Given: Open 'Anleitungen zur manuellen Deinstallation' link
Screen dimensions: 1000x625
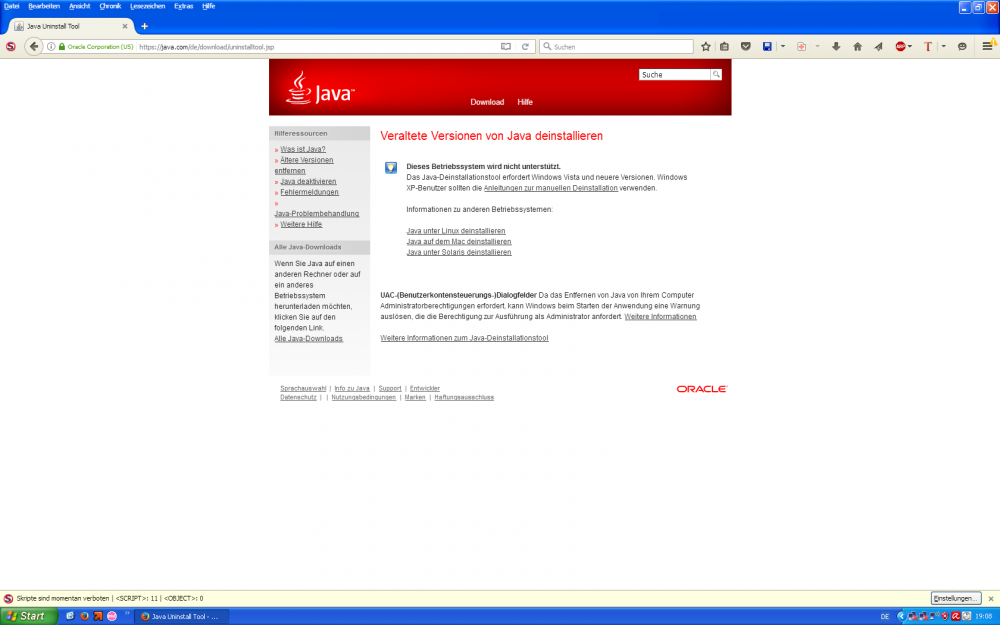Looking at the screenshot, I should [550, 188].
